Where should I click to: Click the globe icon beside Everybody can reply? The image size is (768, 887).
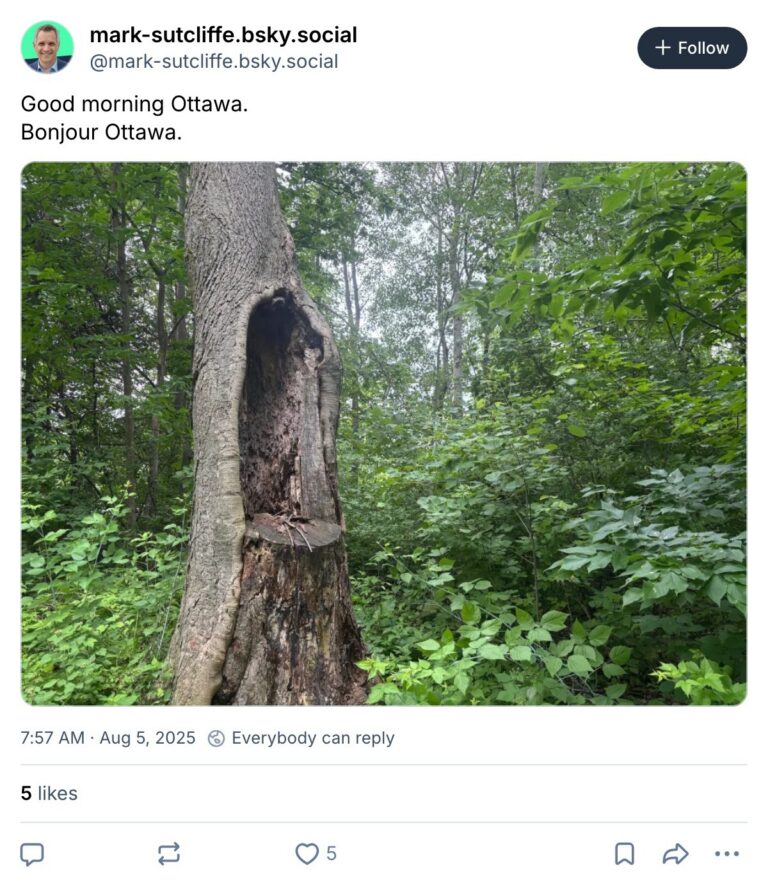point(216,738)
